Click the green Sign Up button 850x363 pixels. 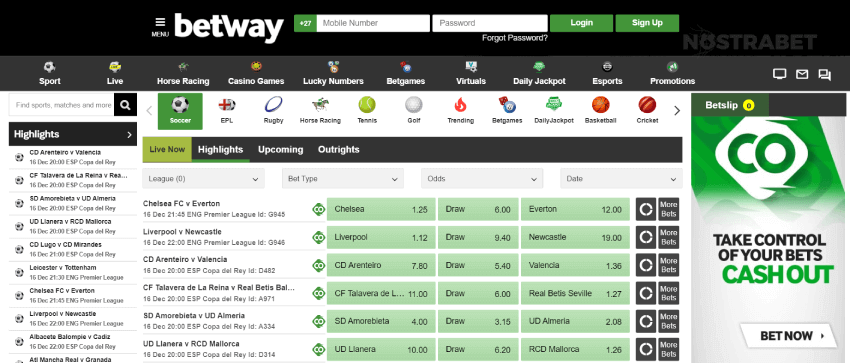tap(647, 23)
